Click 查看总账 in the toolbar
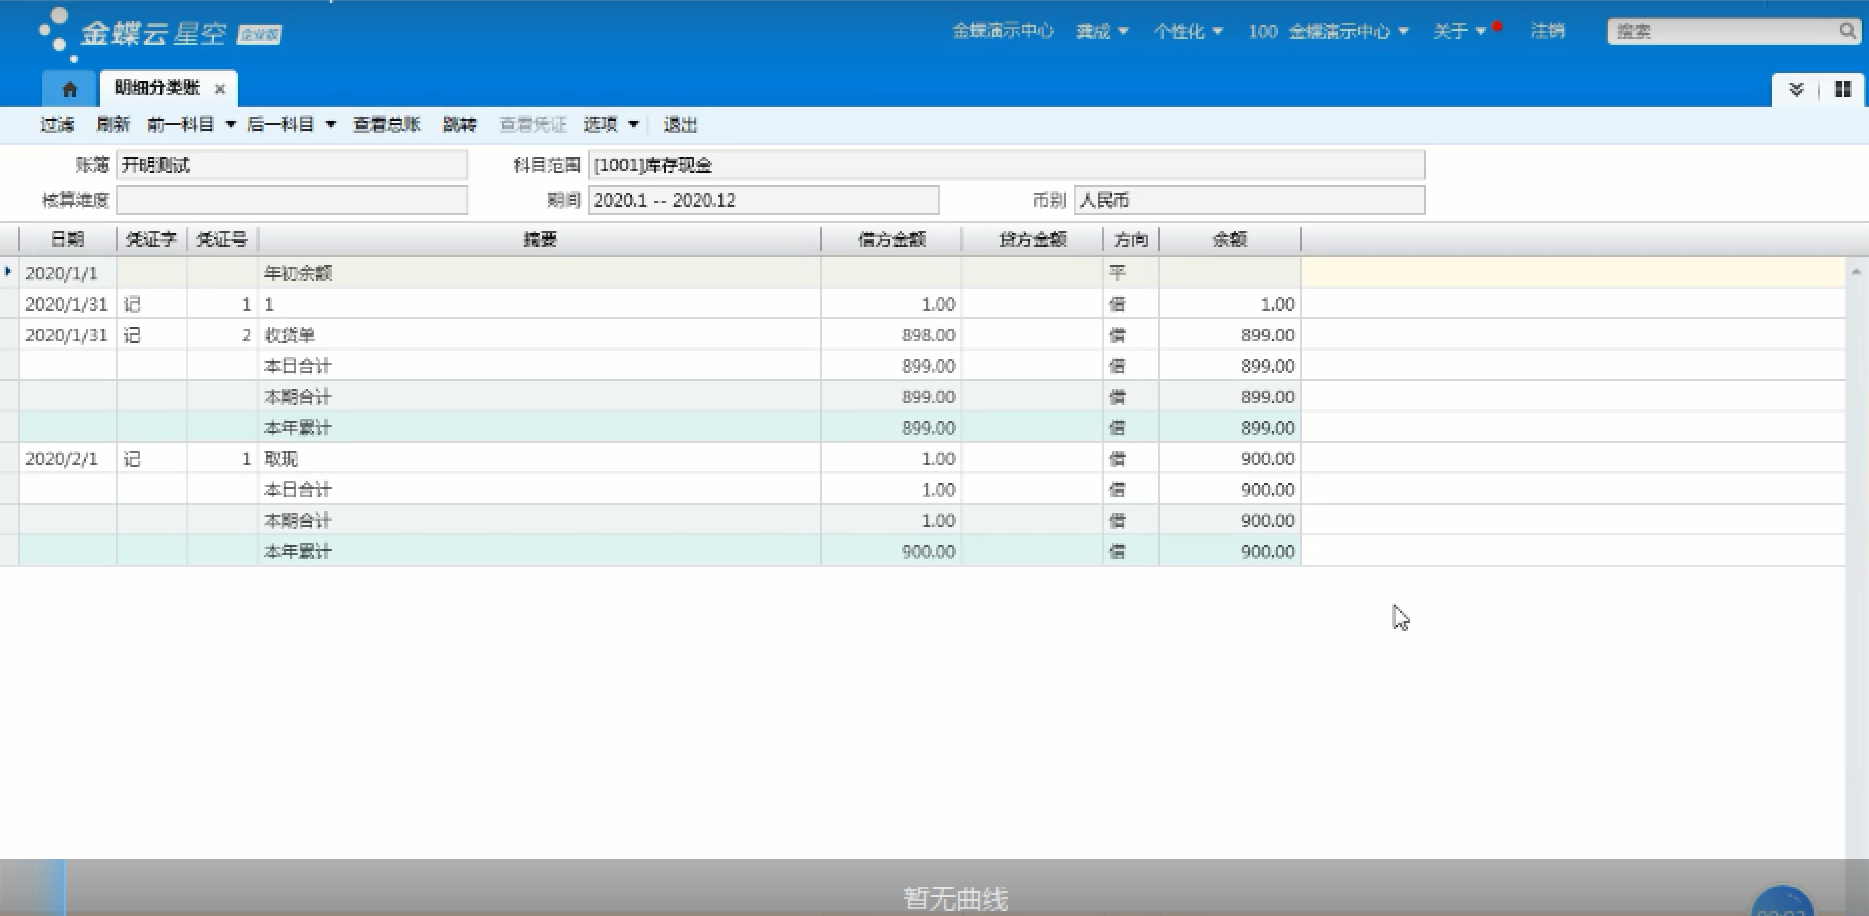Viewport: 1869px width, 916px height. (x=386, y=125)
